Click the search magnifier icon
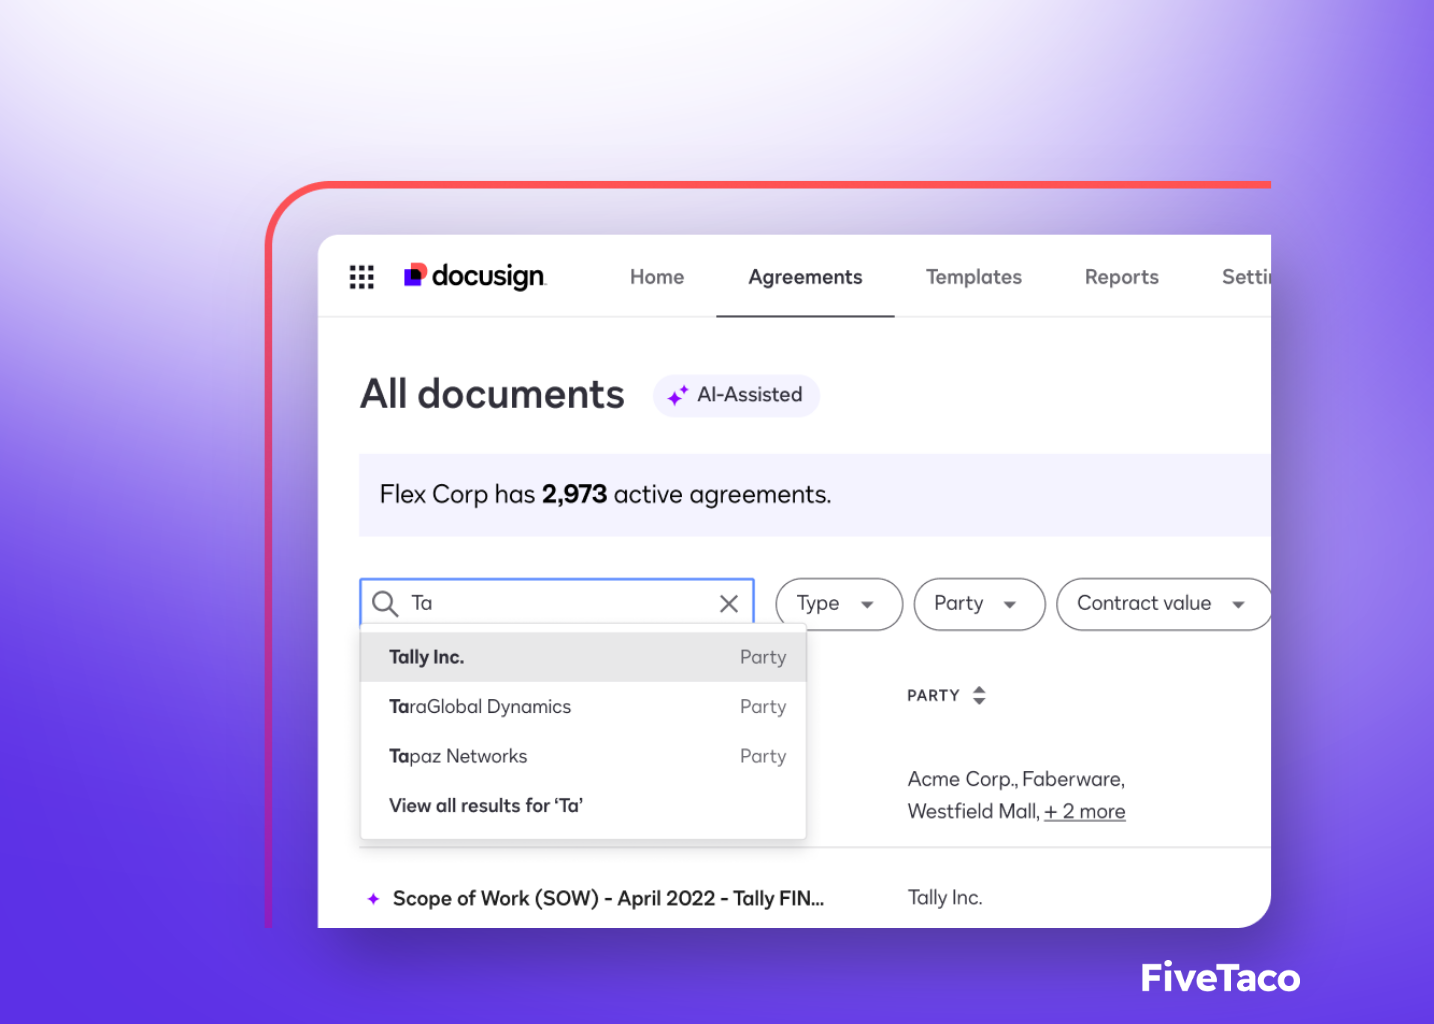 pyautogui.click(x=385, y=603)
